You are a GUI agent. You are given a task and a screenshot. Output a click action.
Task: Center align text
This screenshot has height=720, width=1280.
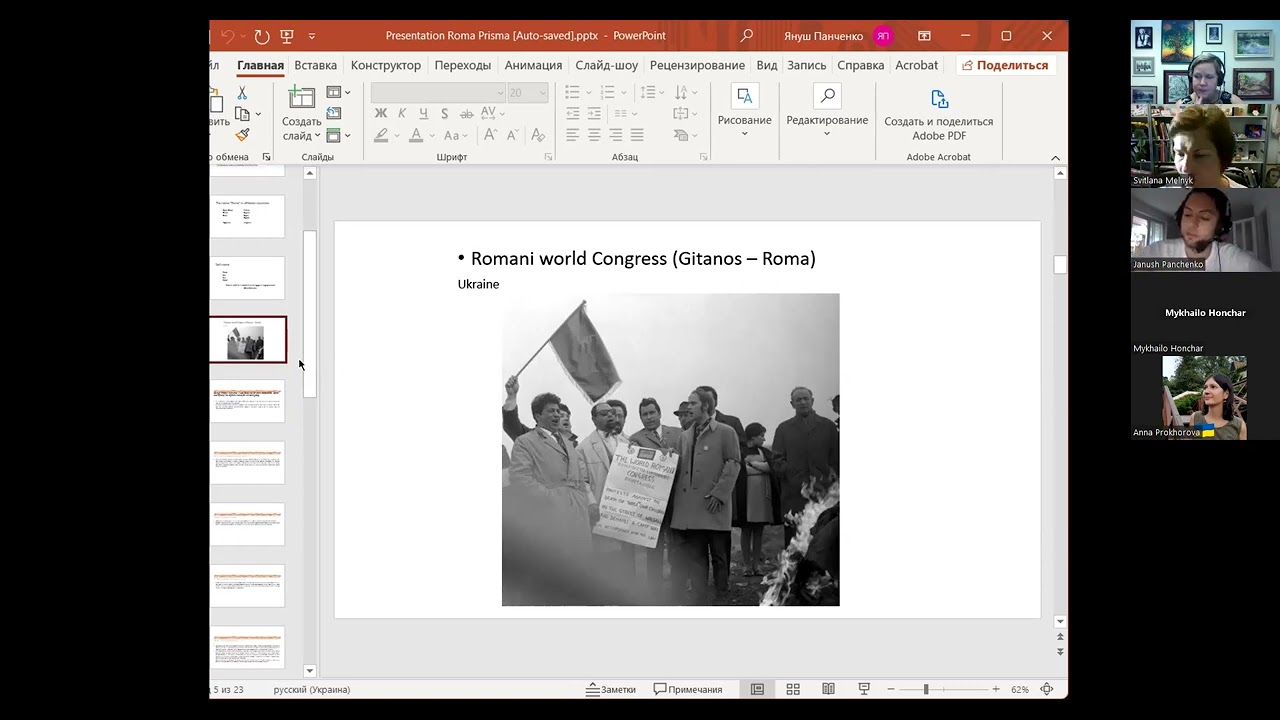tap(594, 135)
